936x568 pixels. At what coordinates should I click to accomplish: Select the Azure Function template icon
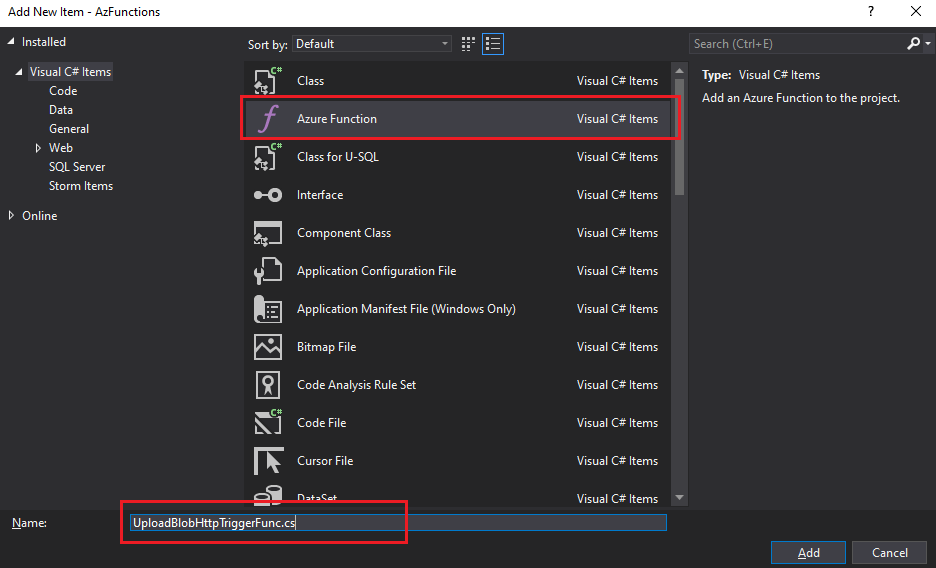[x=268, y=119]
